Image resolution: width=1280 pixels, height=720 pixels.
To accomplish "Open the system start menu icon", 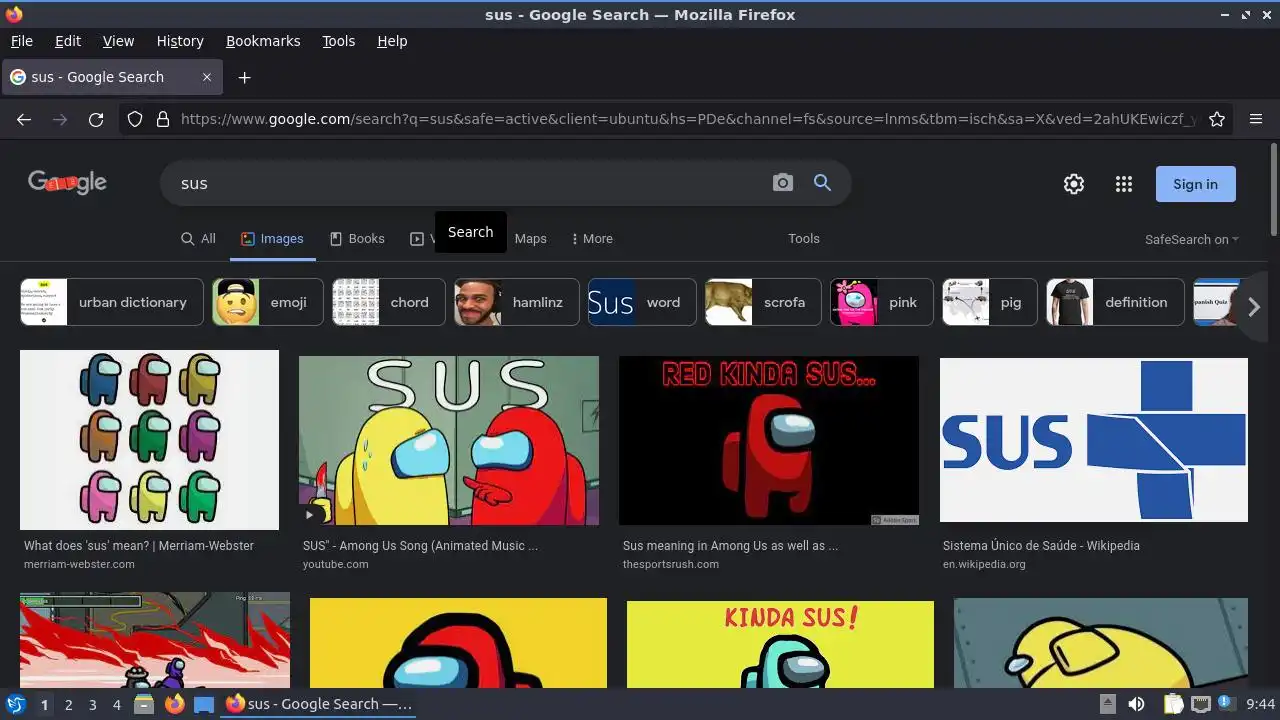I will (15, 704).
